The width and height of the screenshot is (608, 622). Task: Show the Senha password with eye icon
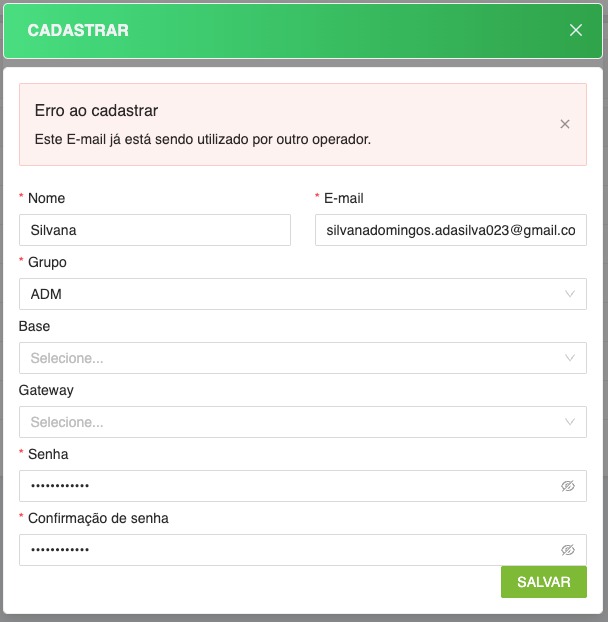[568, 486]
